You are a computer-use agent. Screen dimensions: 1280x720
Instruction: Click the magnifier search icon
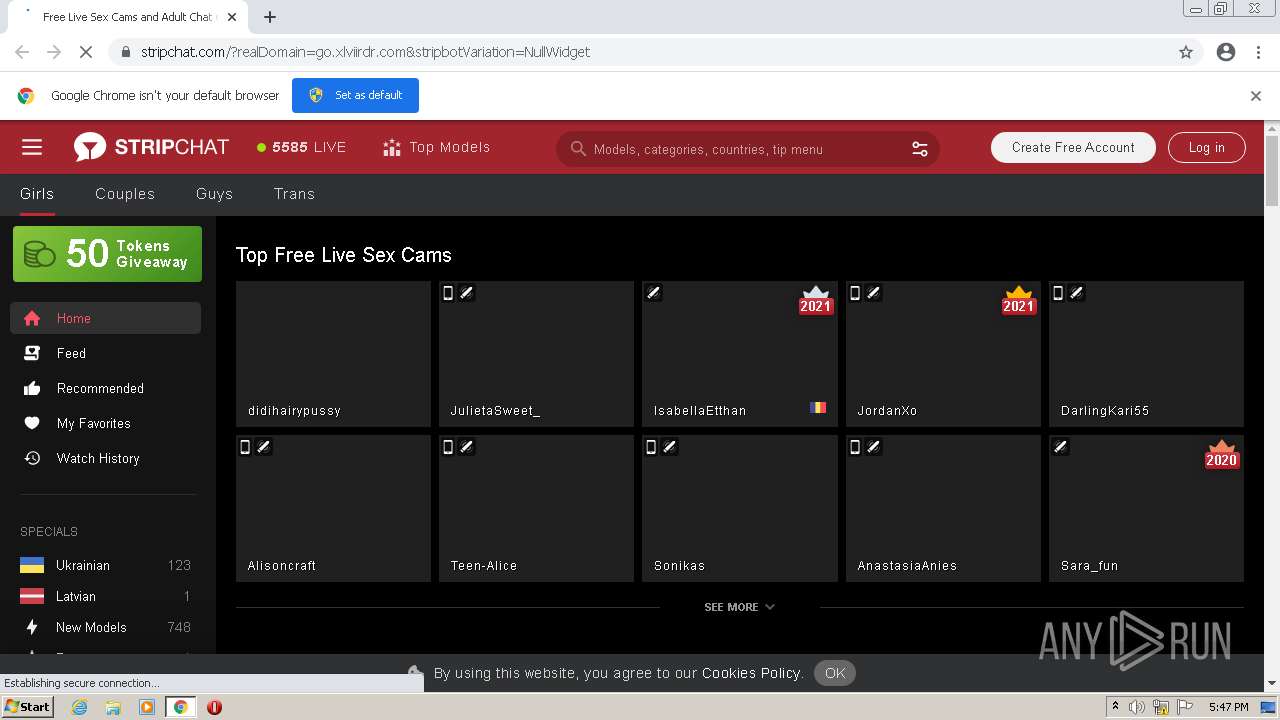click(x=578, y=149)
